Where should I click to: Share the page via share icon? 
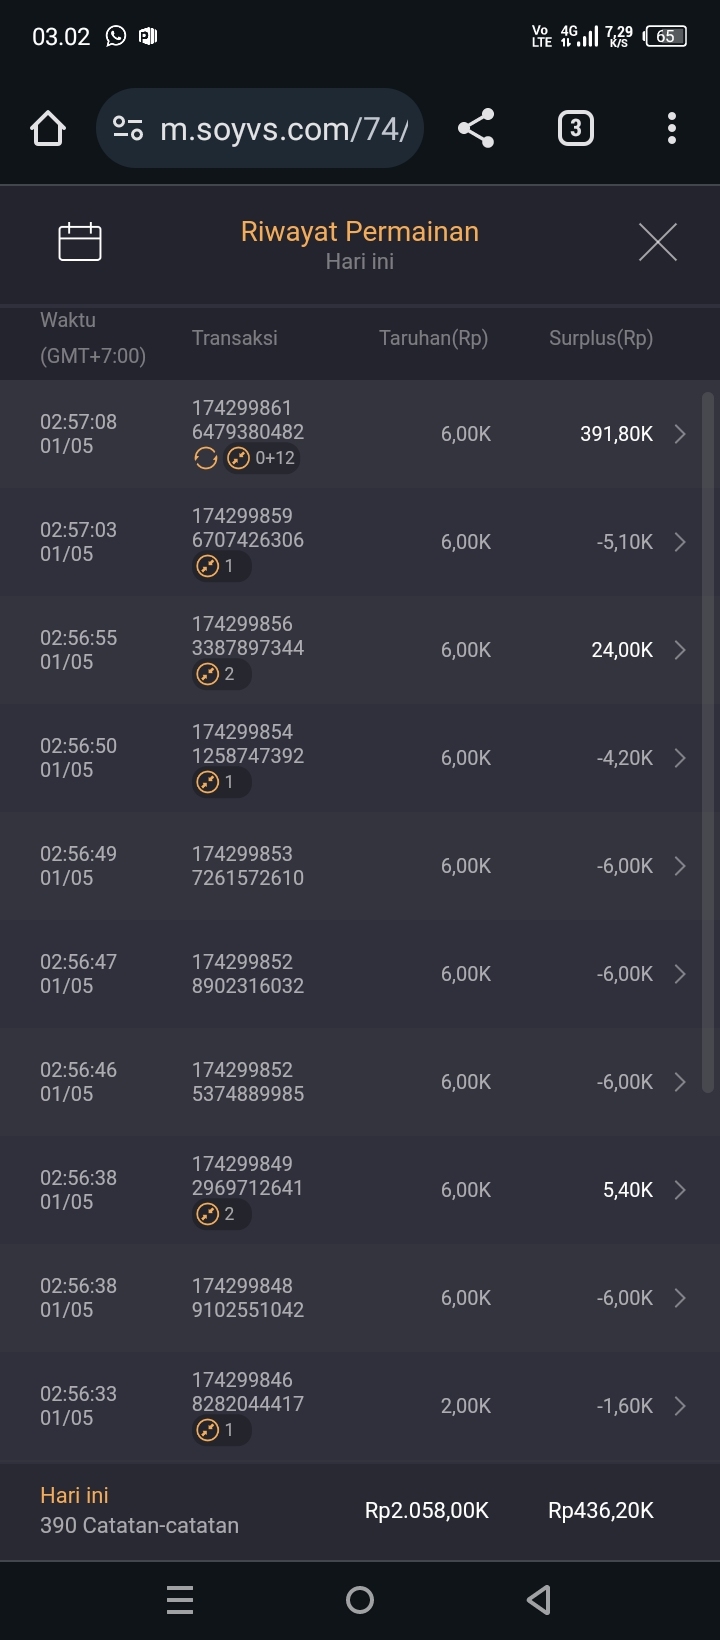point(476,129)
